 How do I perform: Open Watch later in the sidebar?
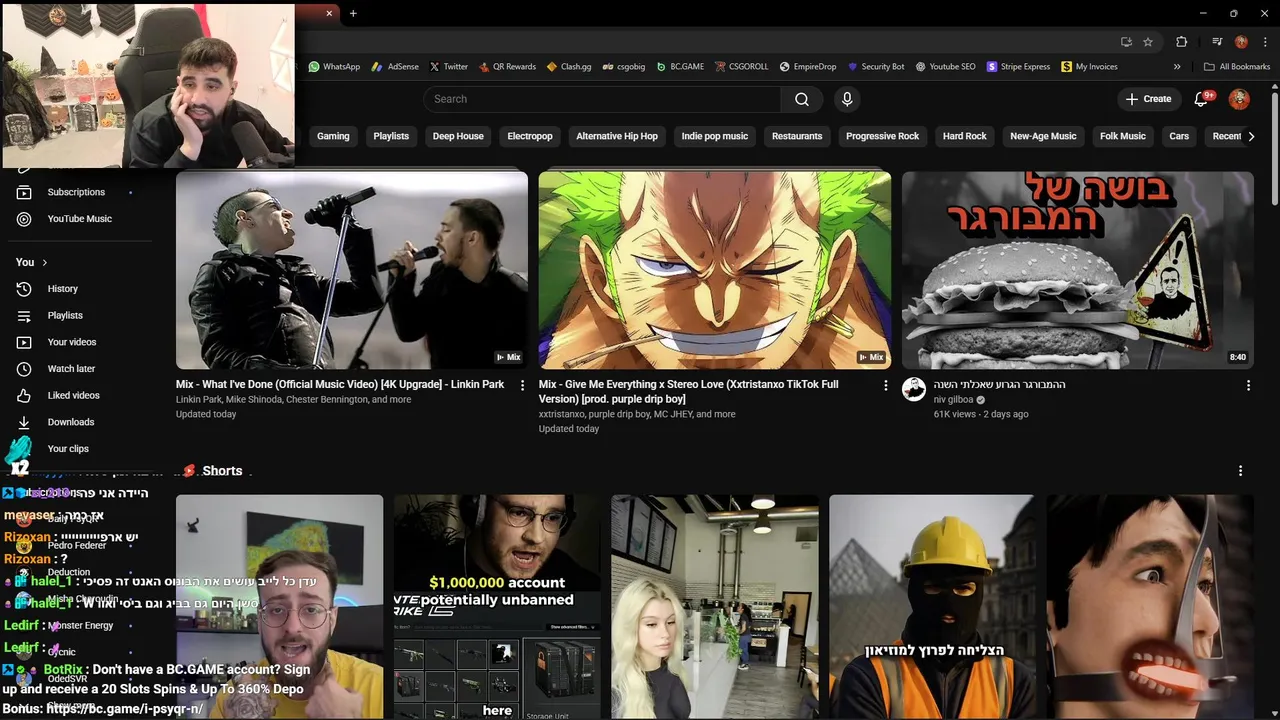click(x=71, y=369)
